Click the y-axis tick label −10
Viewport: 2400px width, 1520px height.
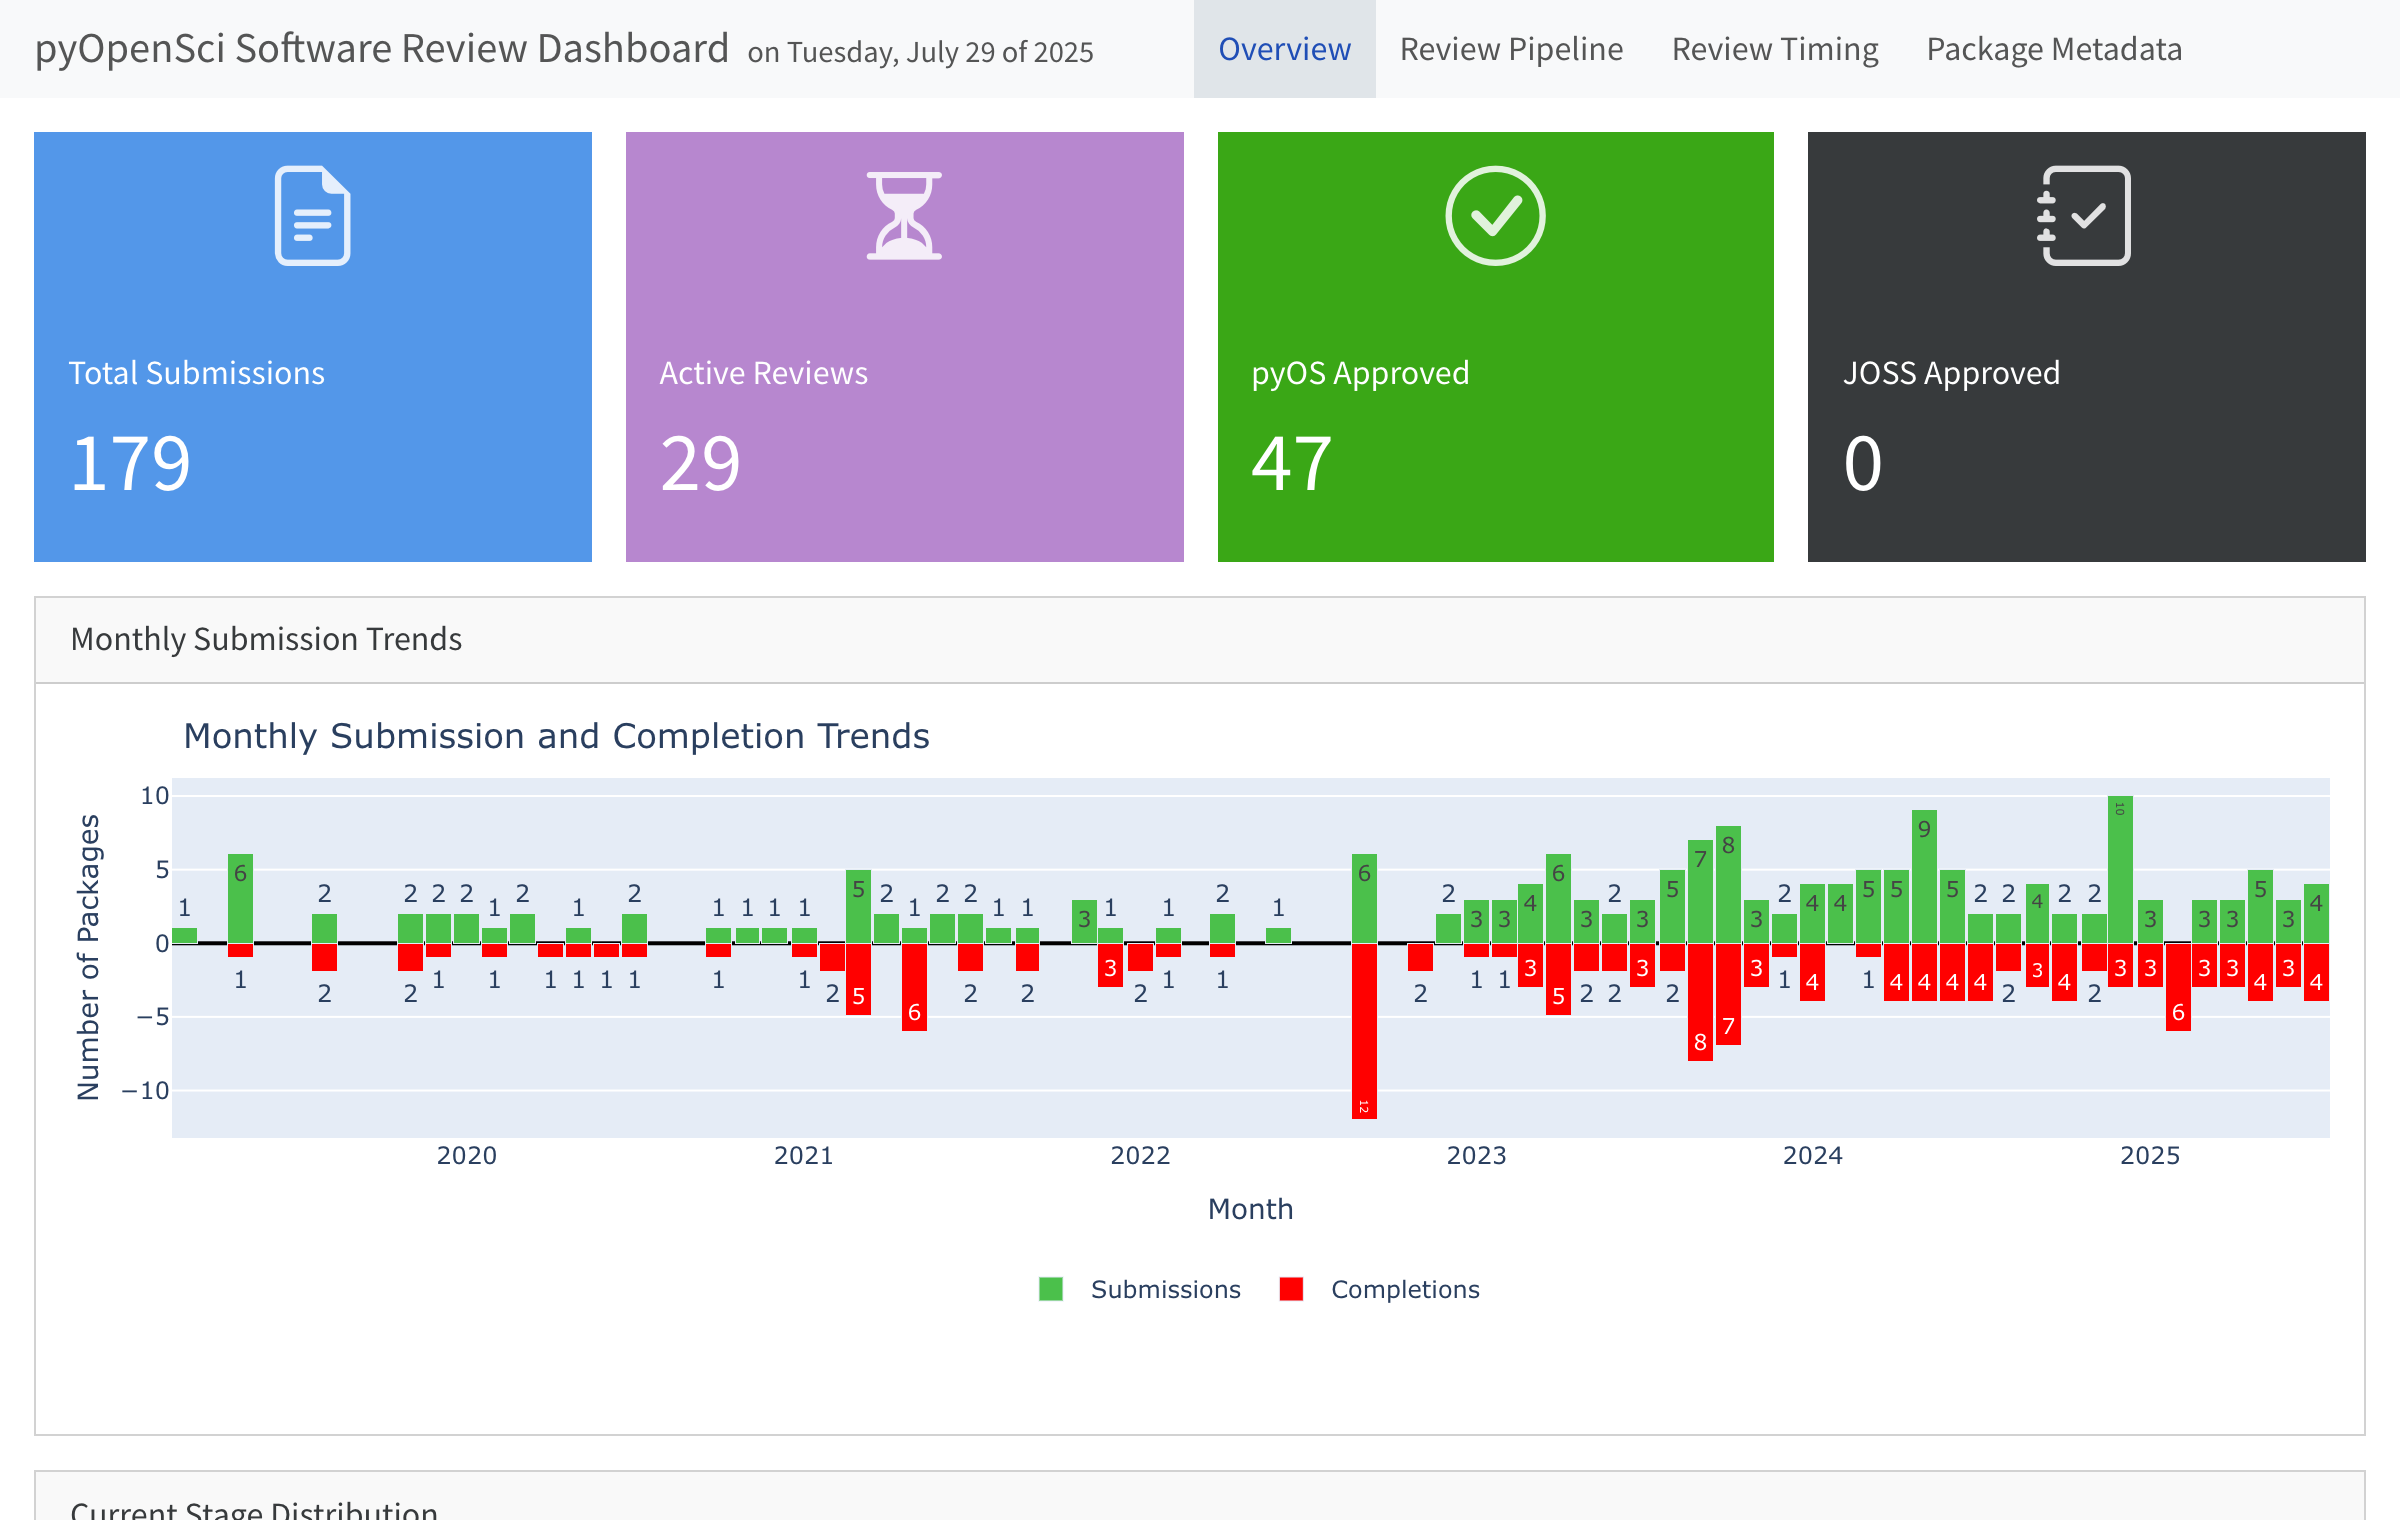(x=146, y=1090)
